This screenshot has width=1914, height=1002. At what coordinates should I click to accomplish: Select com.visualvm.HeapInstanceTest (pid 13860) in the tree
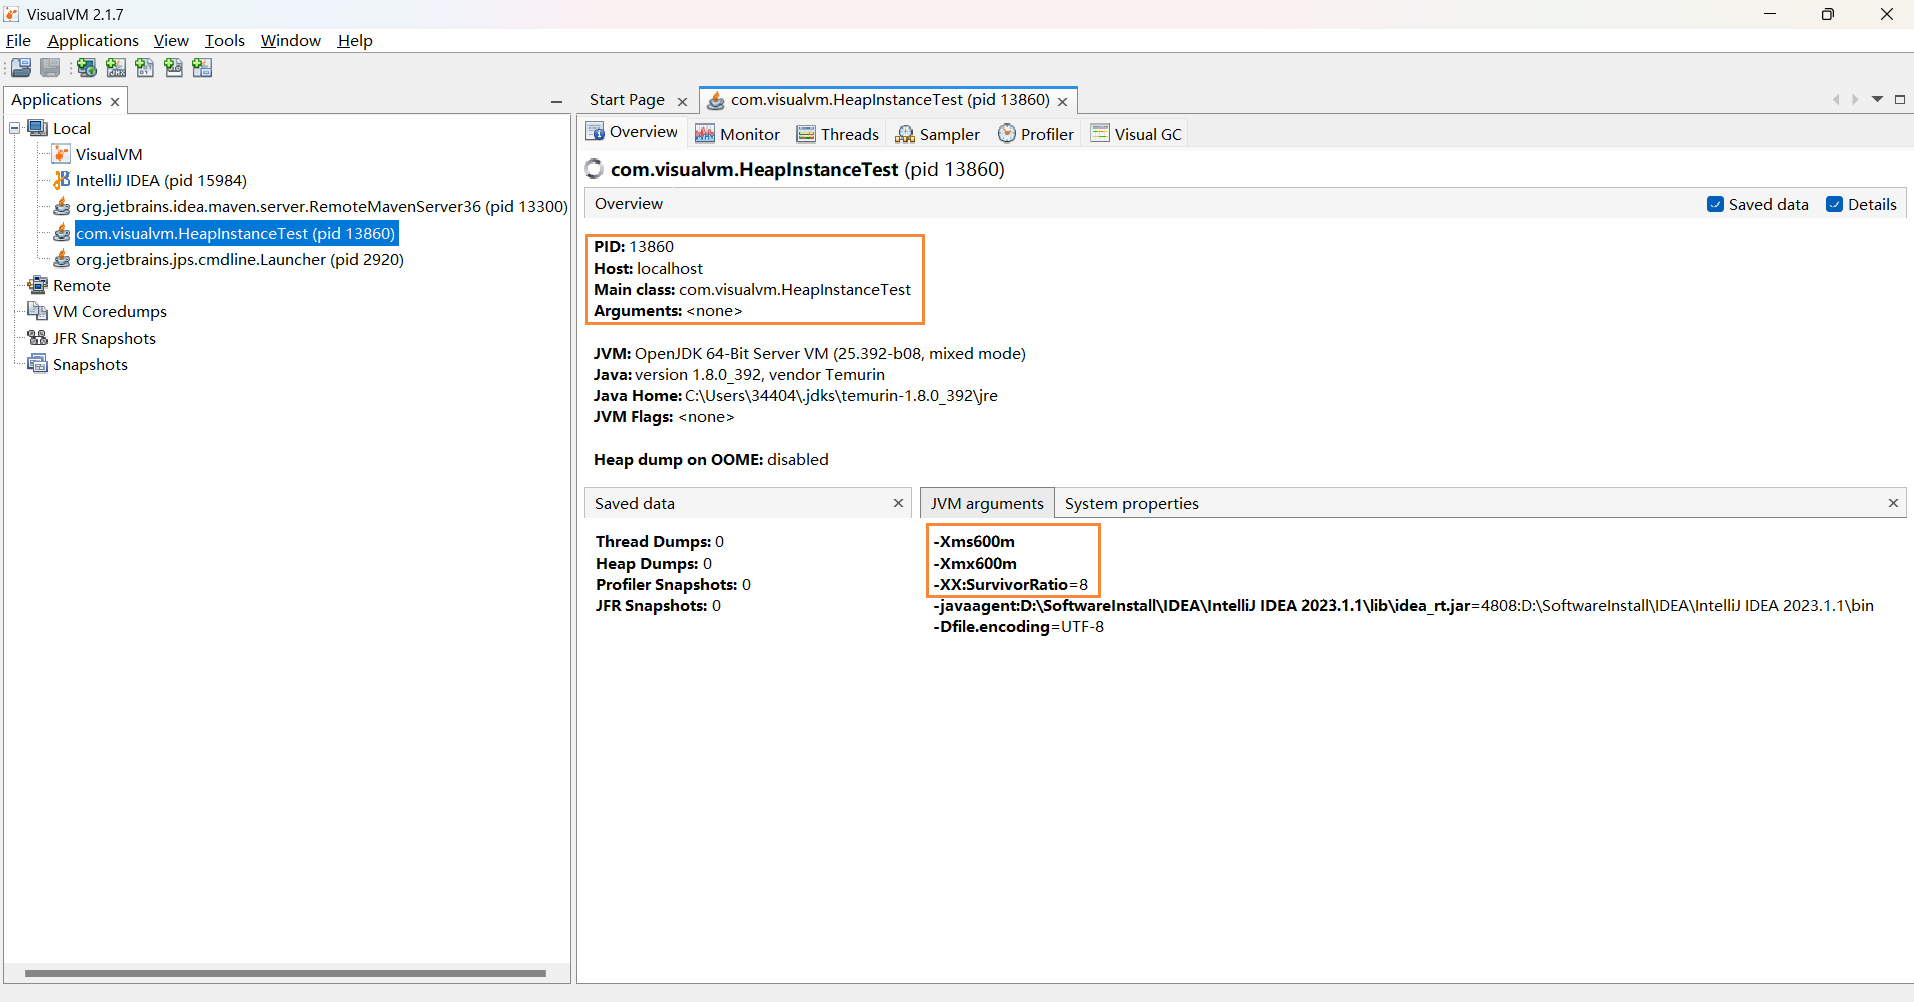tap(236, 233)
